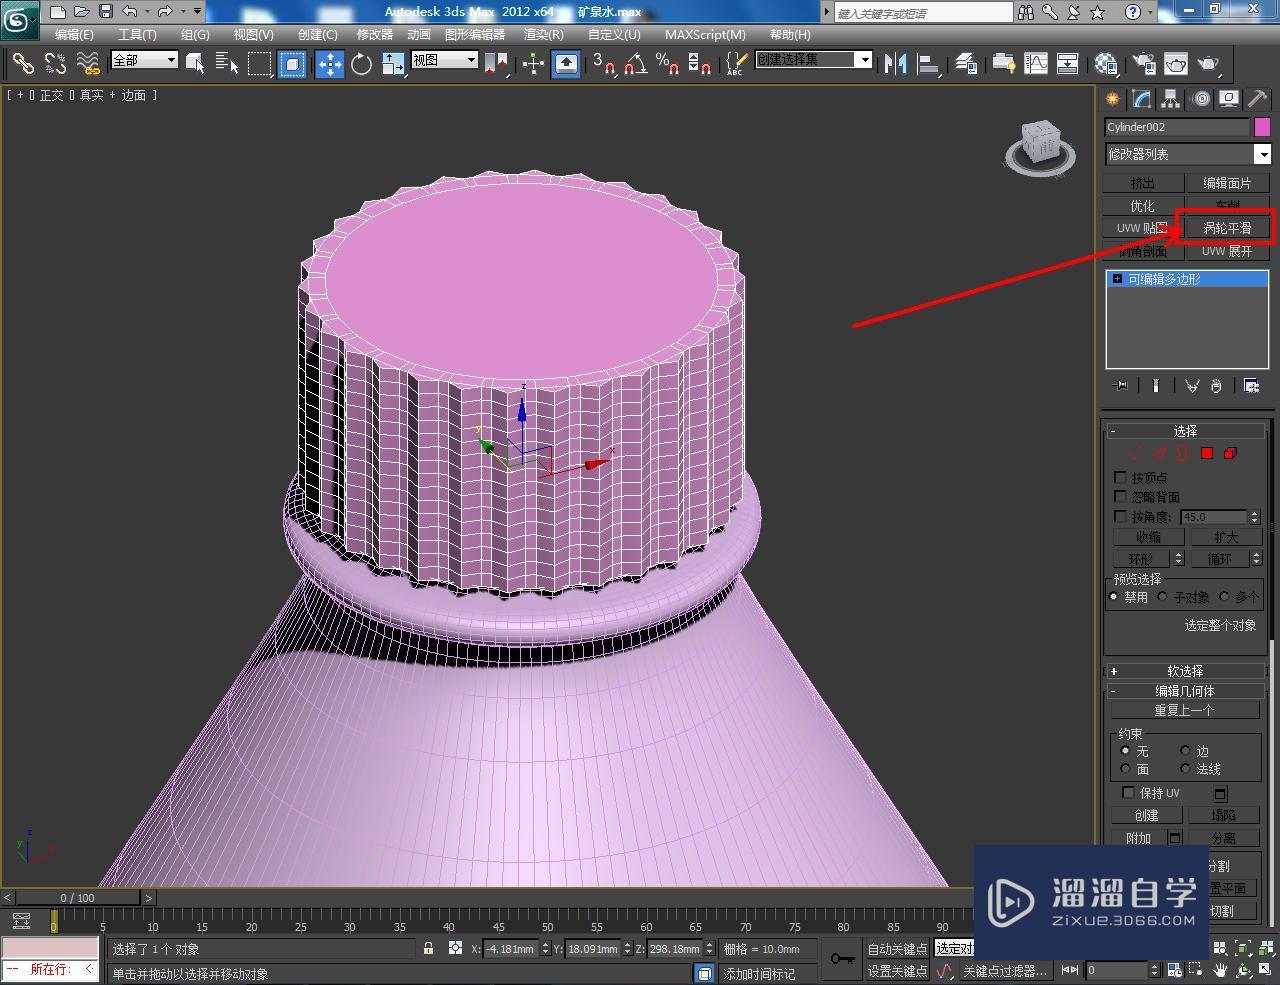The height and width of the screenshot is (985, 1280).
Task: Click the 编辑面片 modifier button
Action: tap(1227, 183)
